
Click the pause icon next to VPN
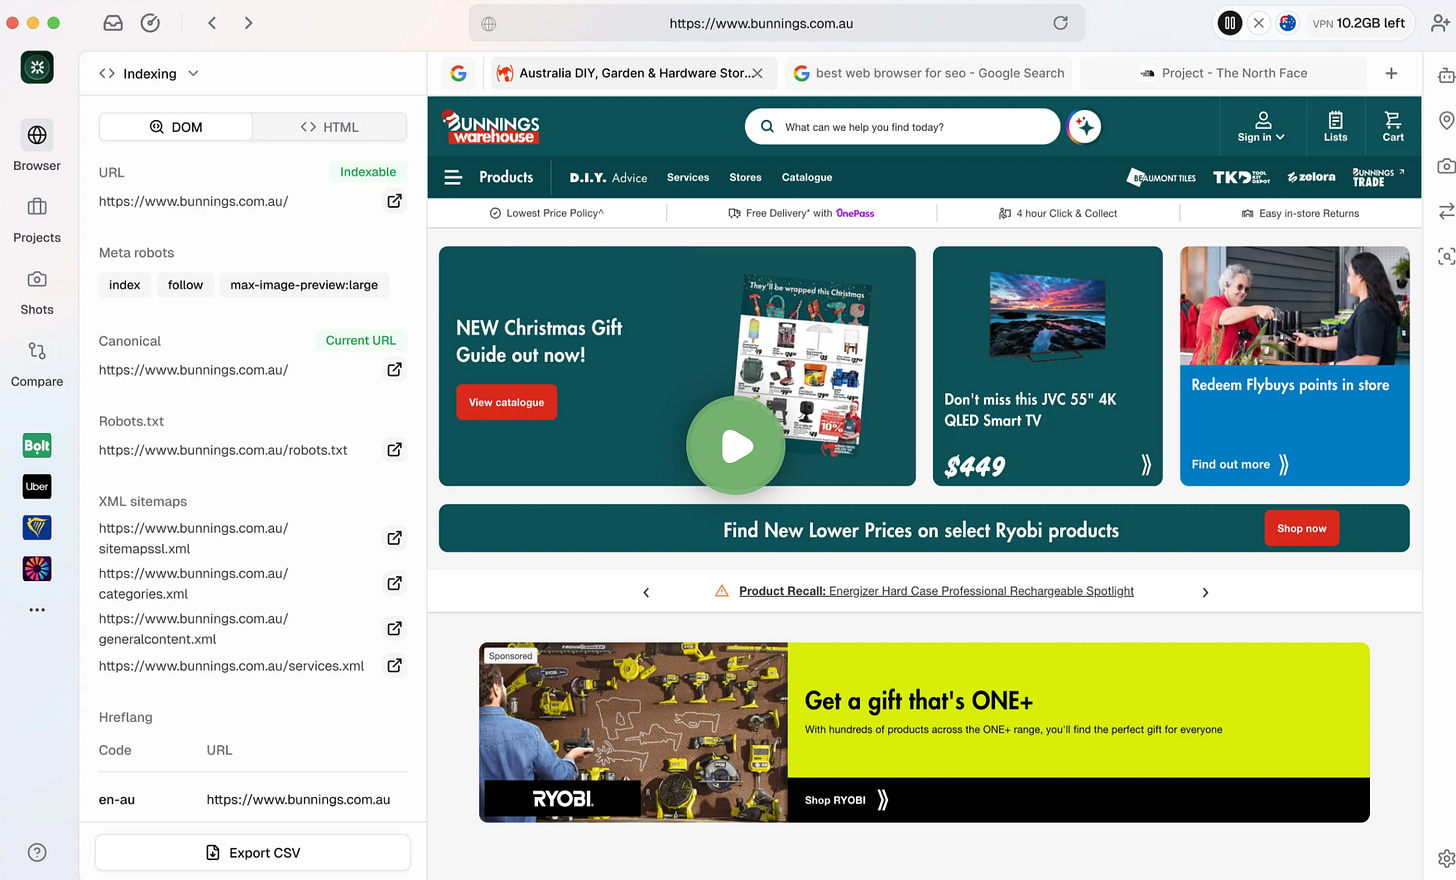pyautogui.click(x=1230, y=23)
